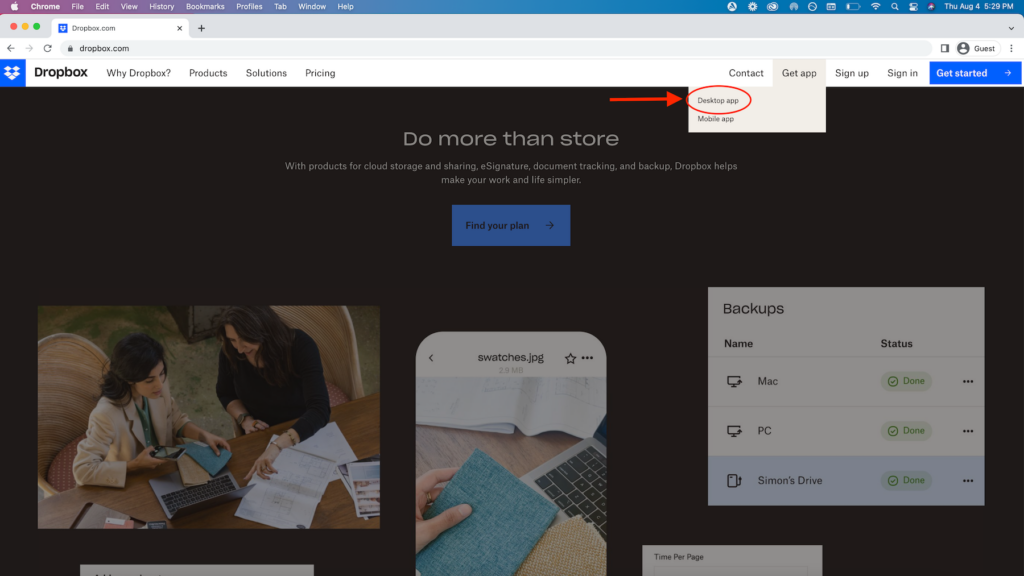Open the Edit menu

tap(102, 7)
